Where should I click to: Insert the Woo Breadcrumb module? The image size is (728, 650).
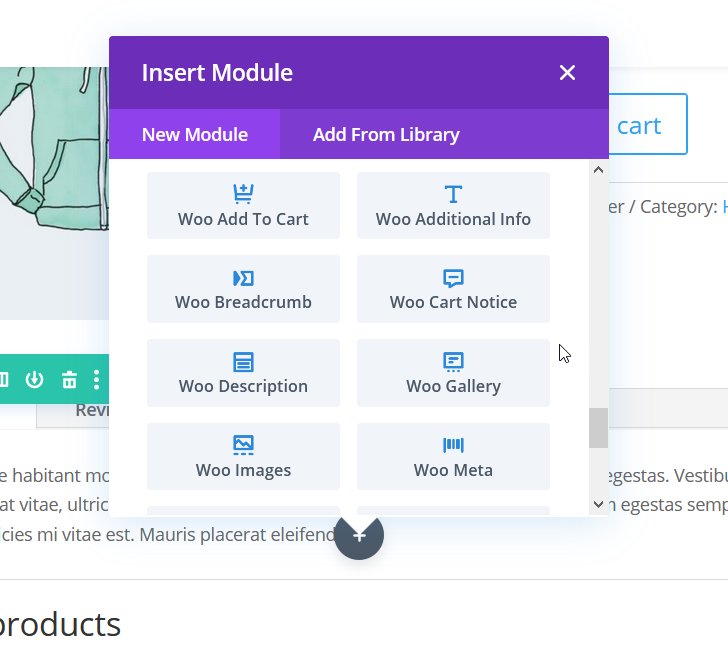(243, 289)
